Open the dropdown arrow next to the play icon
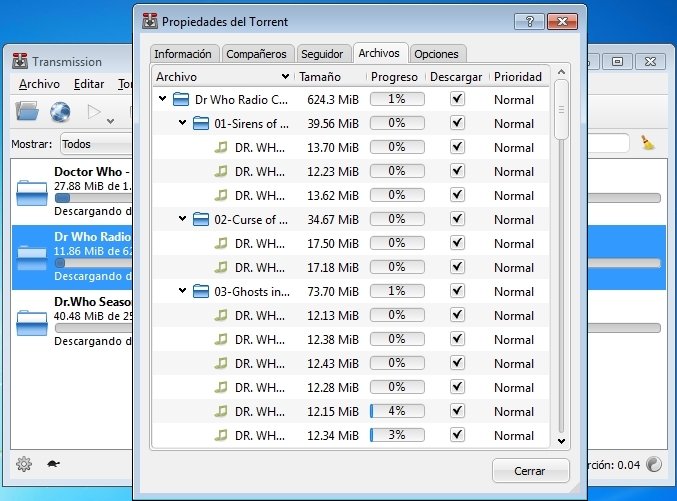Image resolution: width=677 pixels, height=501 pixels. click(x=111, y=121)
